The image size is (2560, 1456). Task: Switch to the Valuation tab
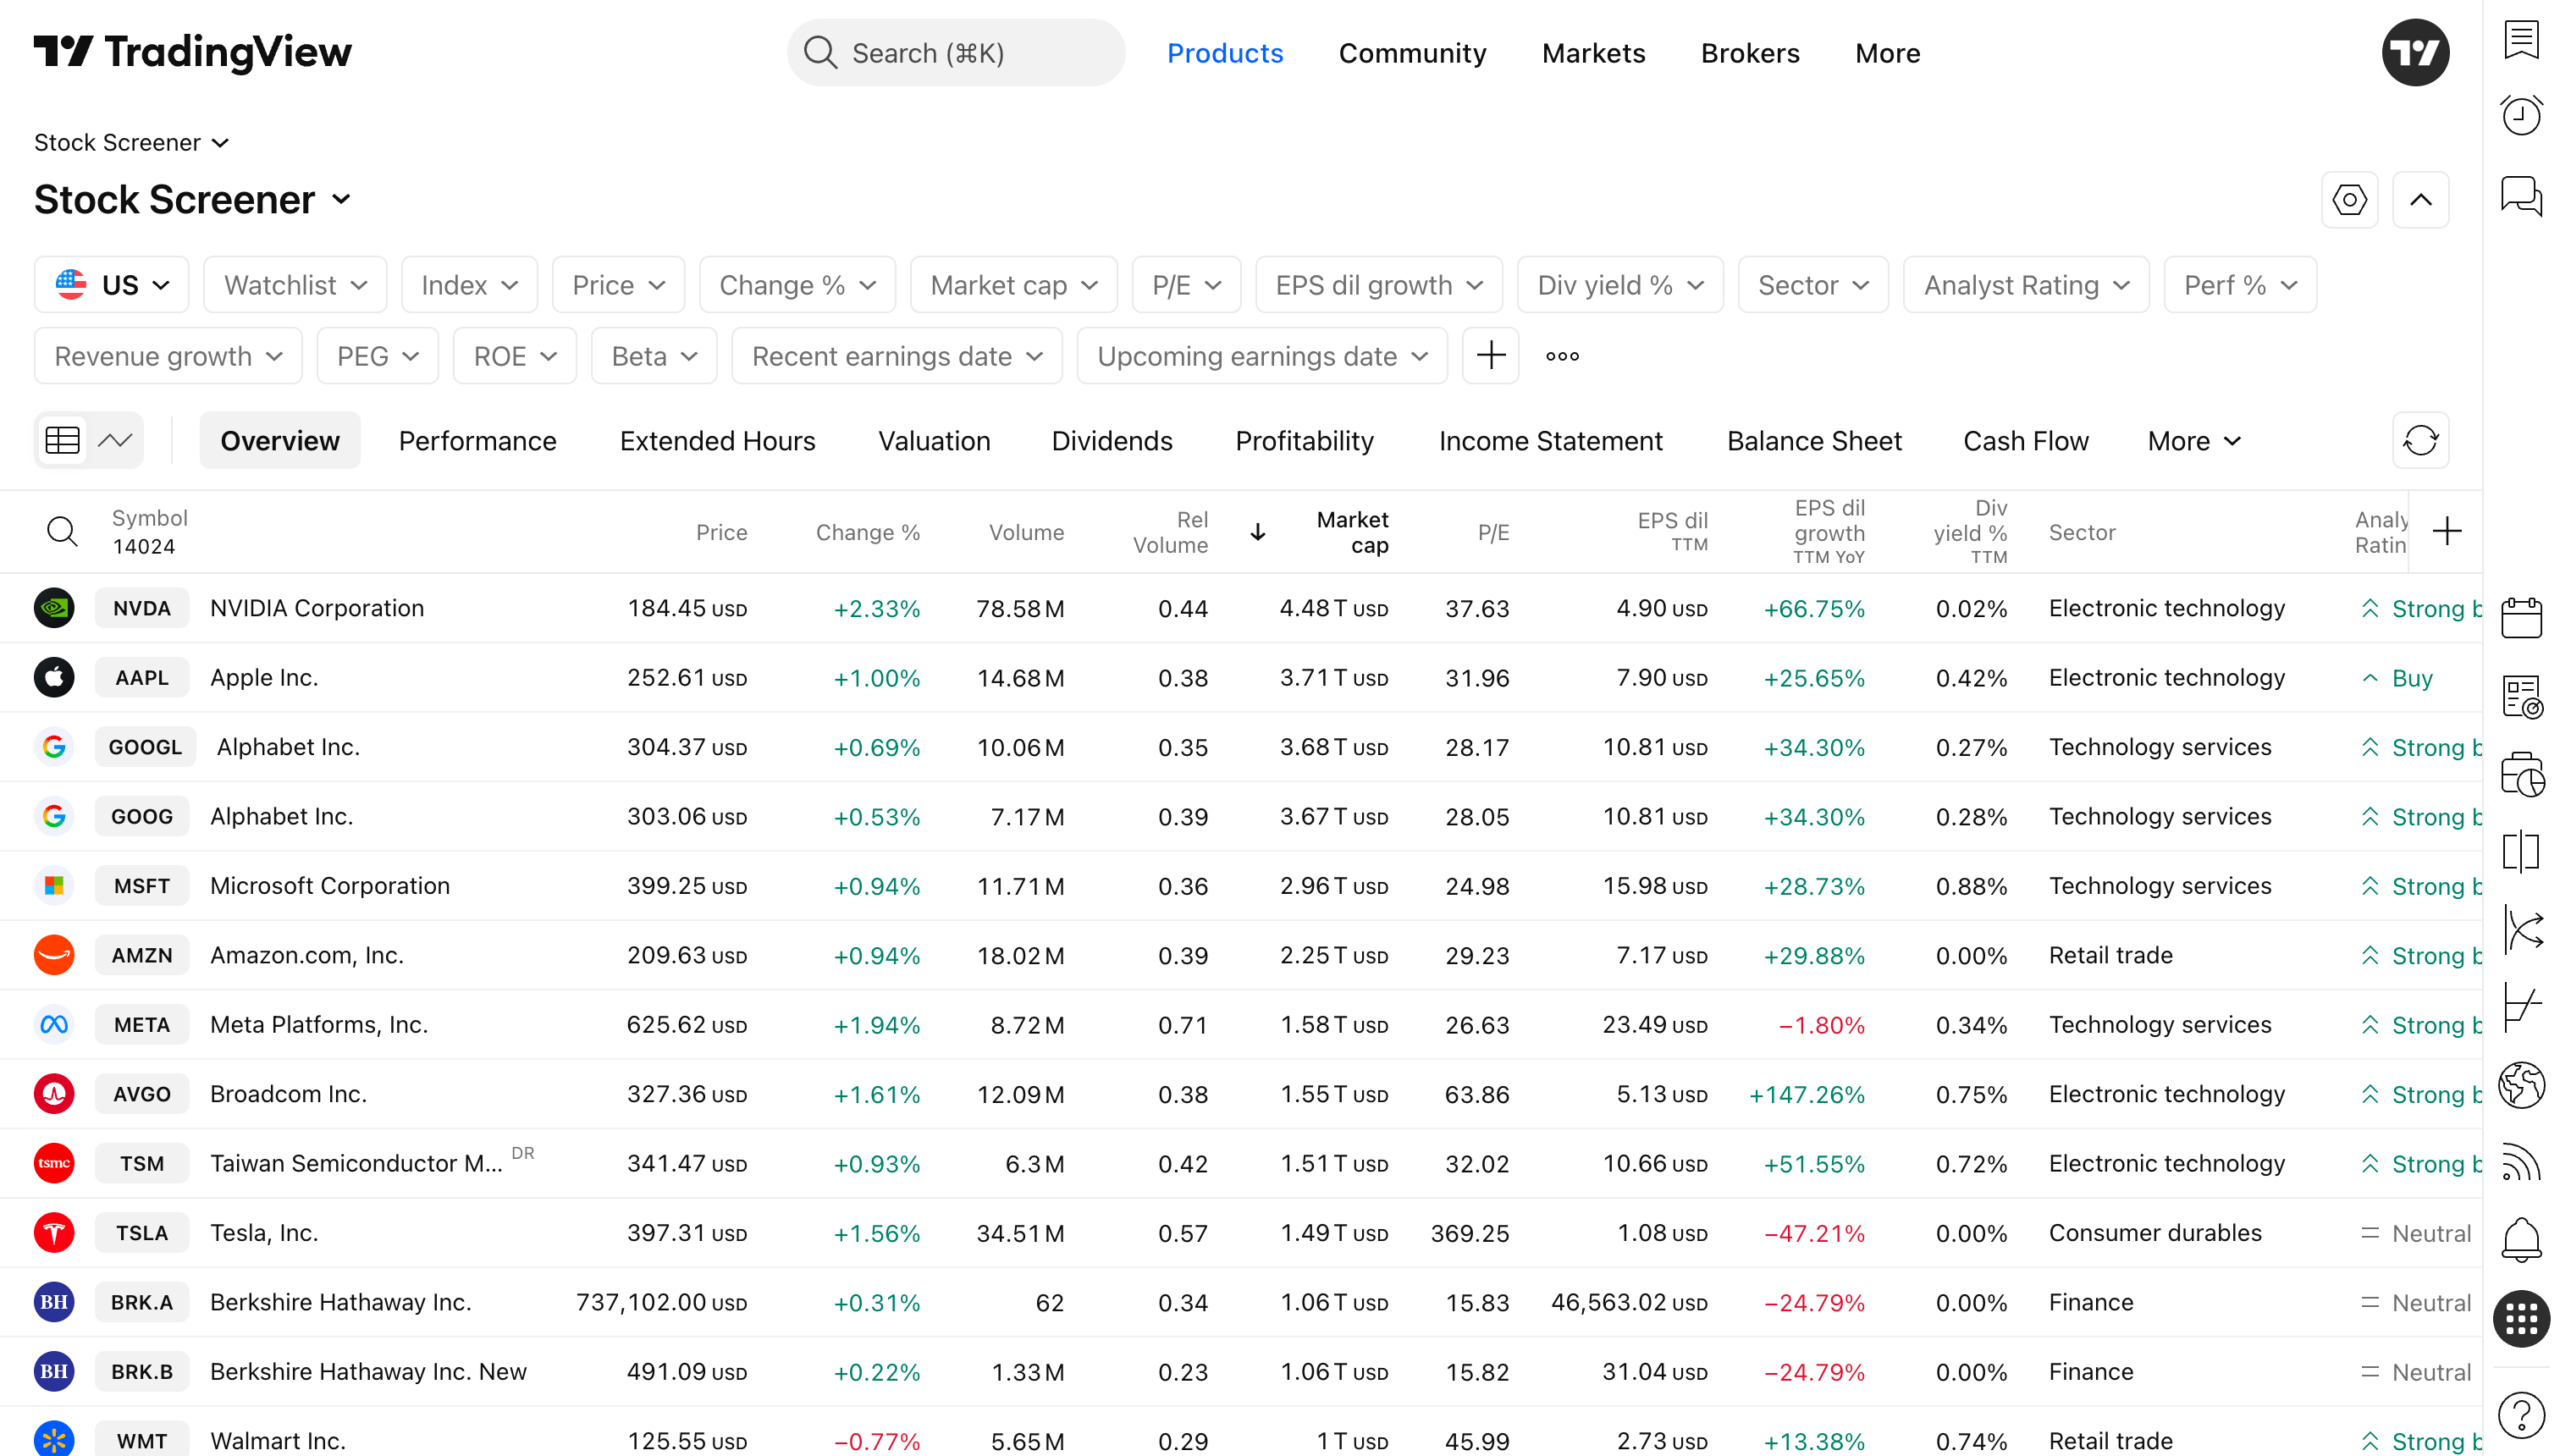(934, 441)
